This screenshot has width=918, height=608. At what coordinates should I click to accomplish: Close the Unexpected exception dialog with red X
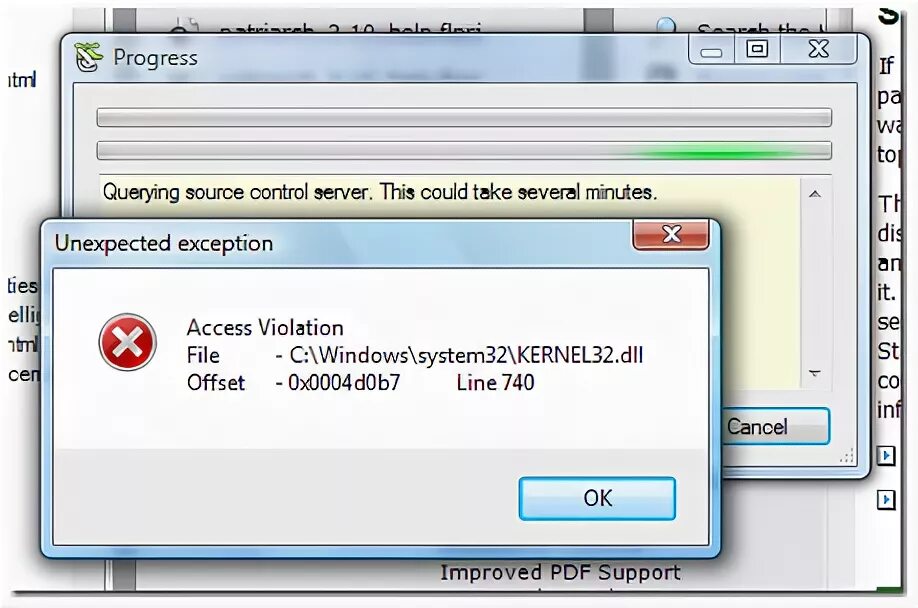point(671,234)
